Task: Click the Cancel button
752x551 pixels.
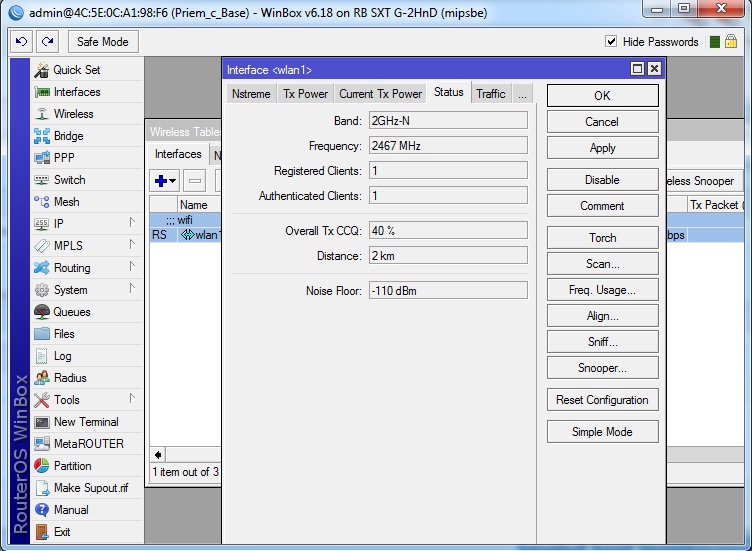Action: 602,122
